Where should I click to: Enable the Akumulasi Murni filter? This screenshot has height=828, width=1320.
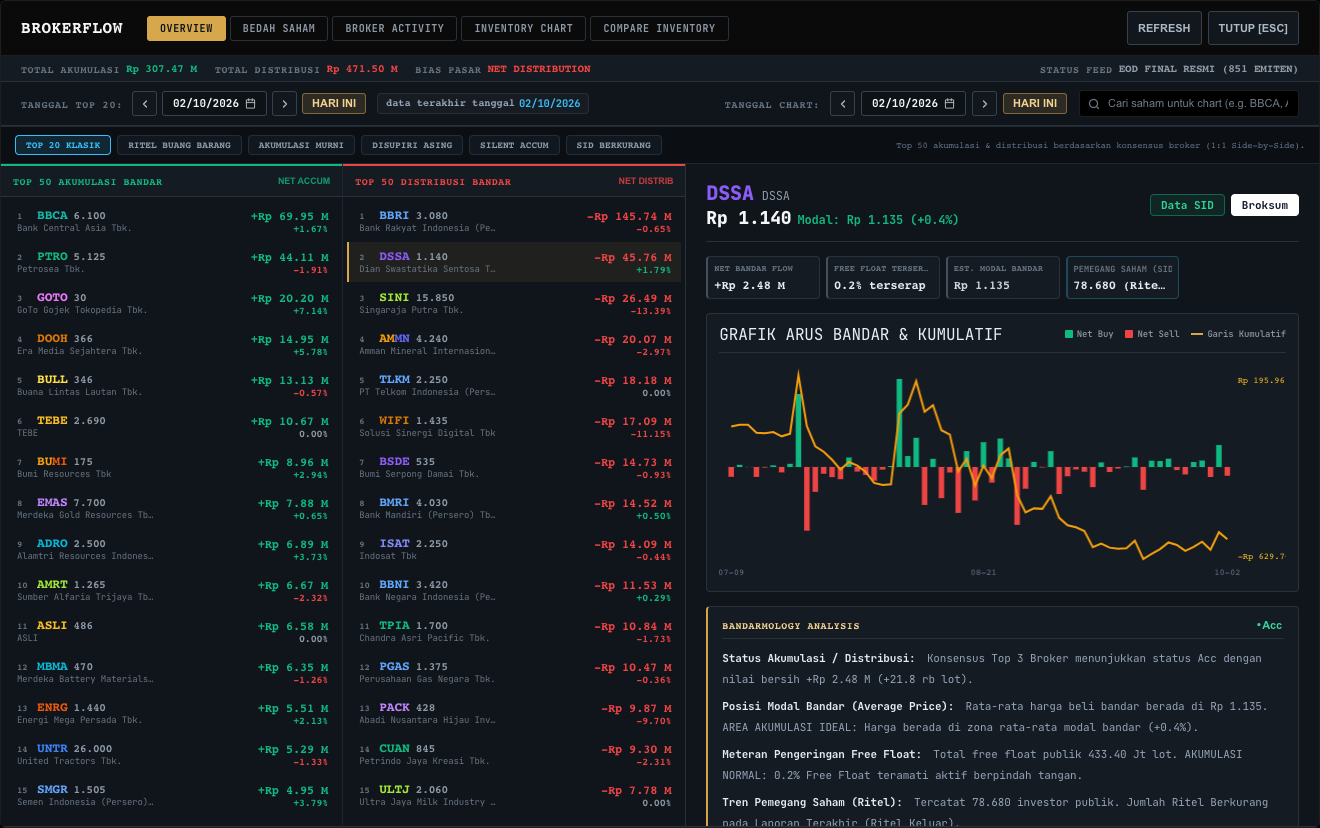(301, 145)
